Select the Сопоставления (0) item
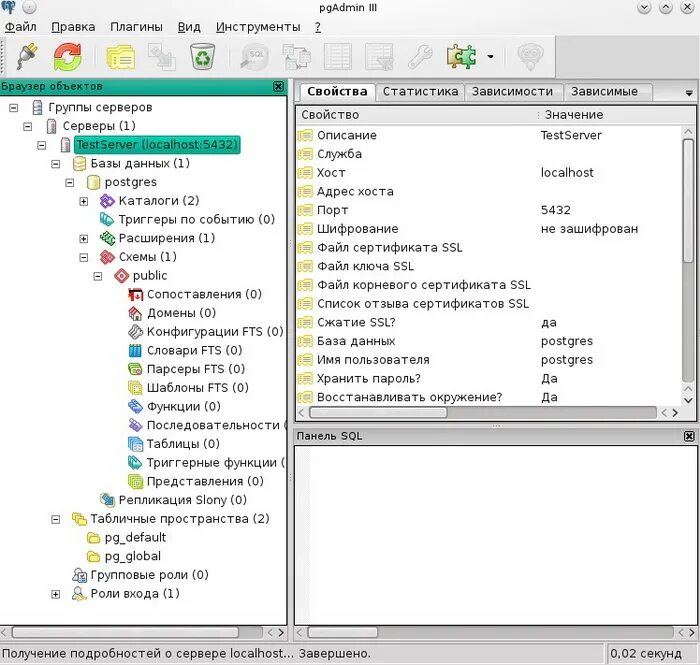Screen dimensions: 700x665 [204, 294]
